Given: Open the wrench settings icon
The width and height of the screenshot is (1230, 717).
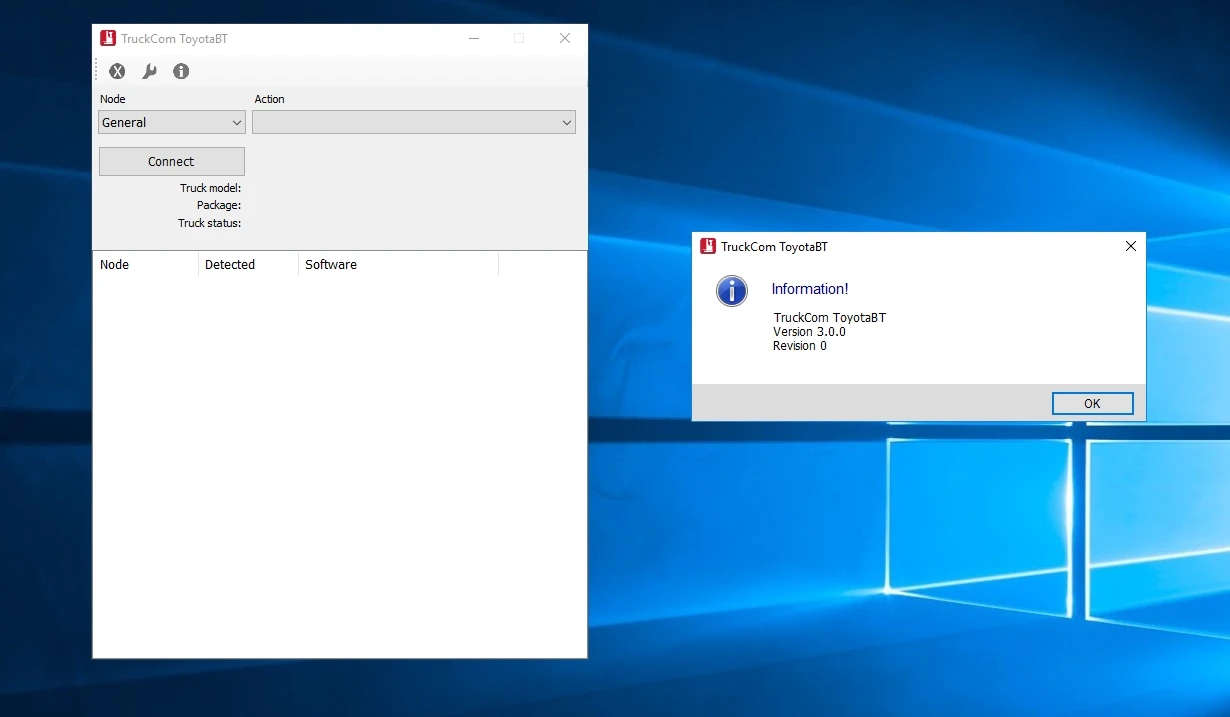Looking at the screenshot, I should click(149, 71).
